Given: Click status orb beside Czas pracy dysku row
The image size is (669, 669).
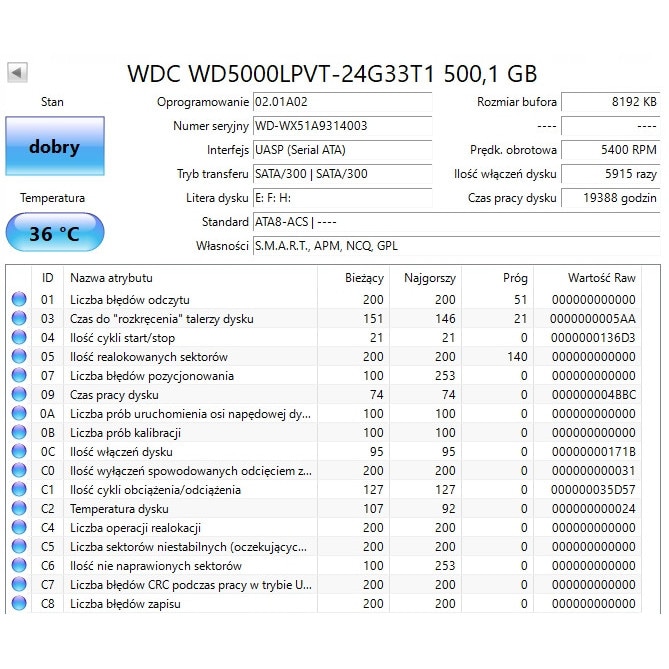Looking at the screenshot, I should click(19, 395).
